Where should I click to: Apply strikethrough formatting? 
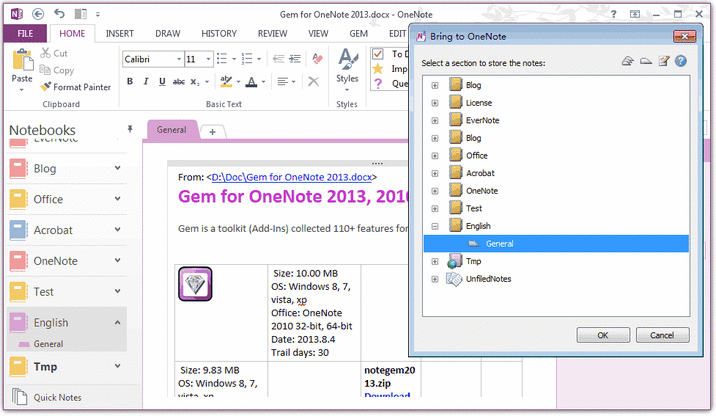click(179, 82)
